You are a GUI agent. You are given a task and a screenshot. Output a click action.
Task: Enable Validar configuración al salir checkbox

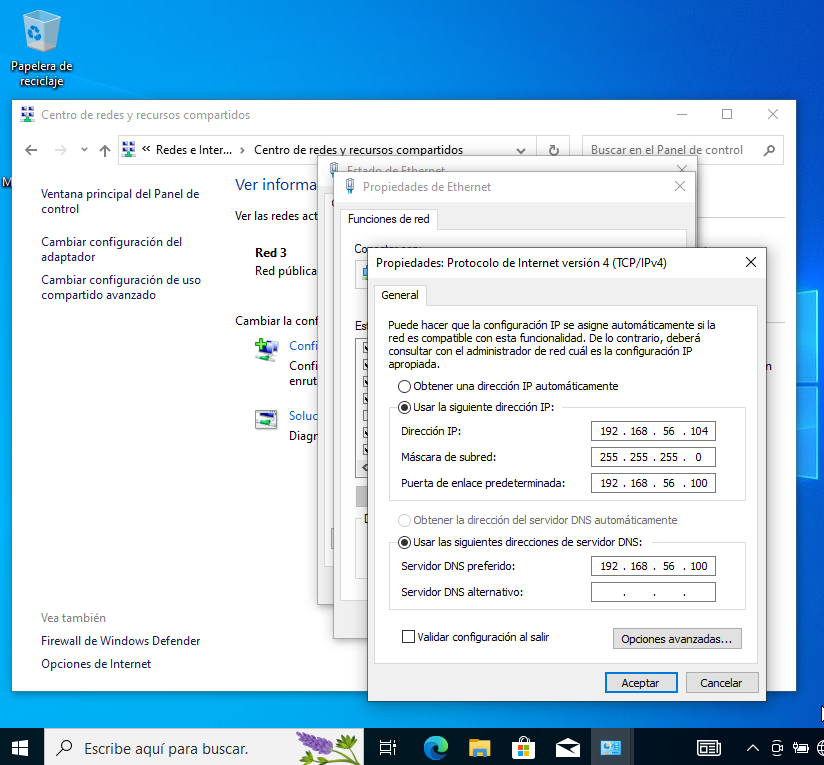408,637
